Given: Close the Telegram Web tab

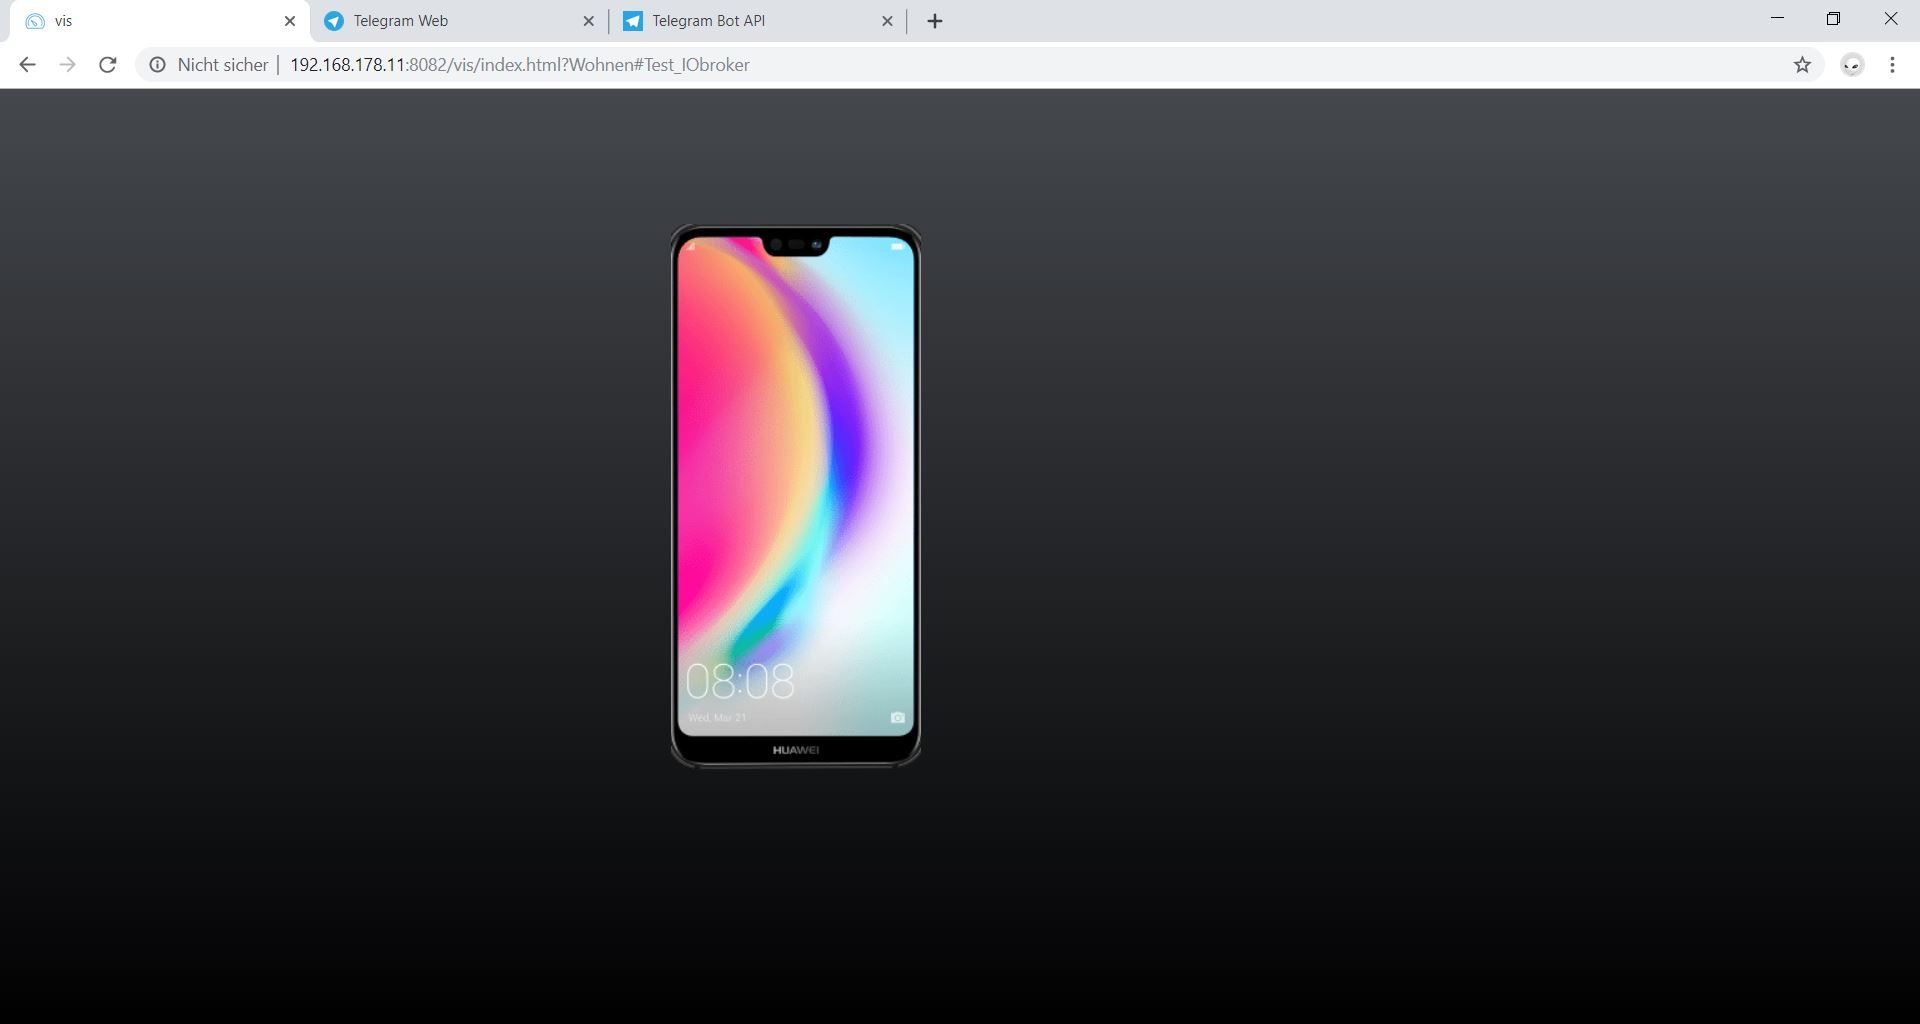Looking at the screenshot, I should [x=588, y=21].
